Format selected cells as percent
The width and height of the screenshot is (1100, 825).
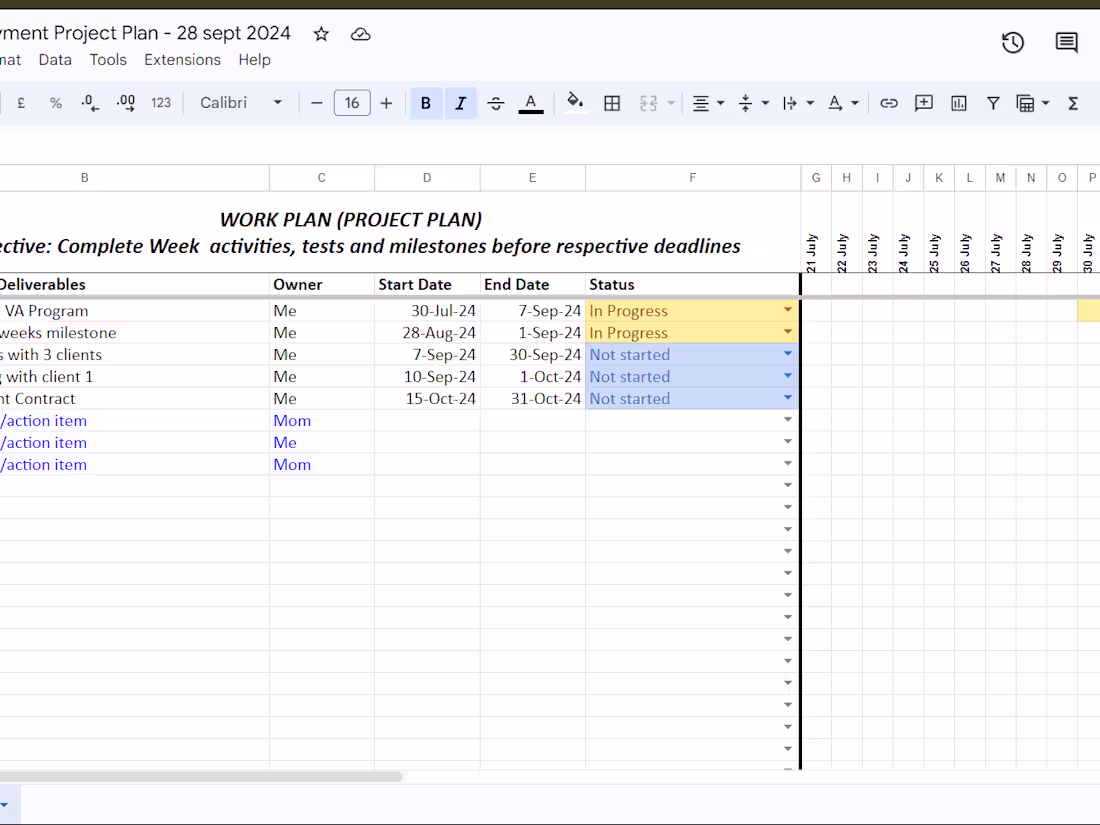[55, 102]
